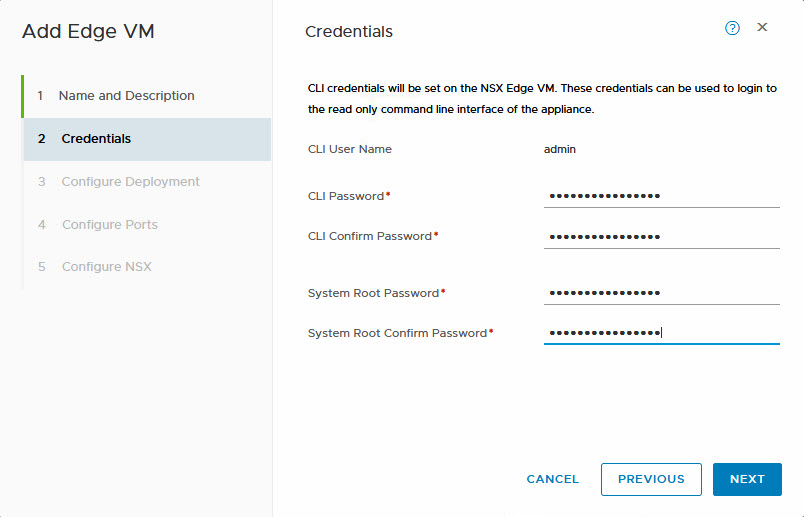
Task: Go to Name and Description step
Action: pos(126,96)
